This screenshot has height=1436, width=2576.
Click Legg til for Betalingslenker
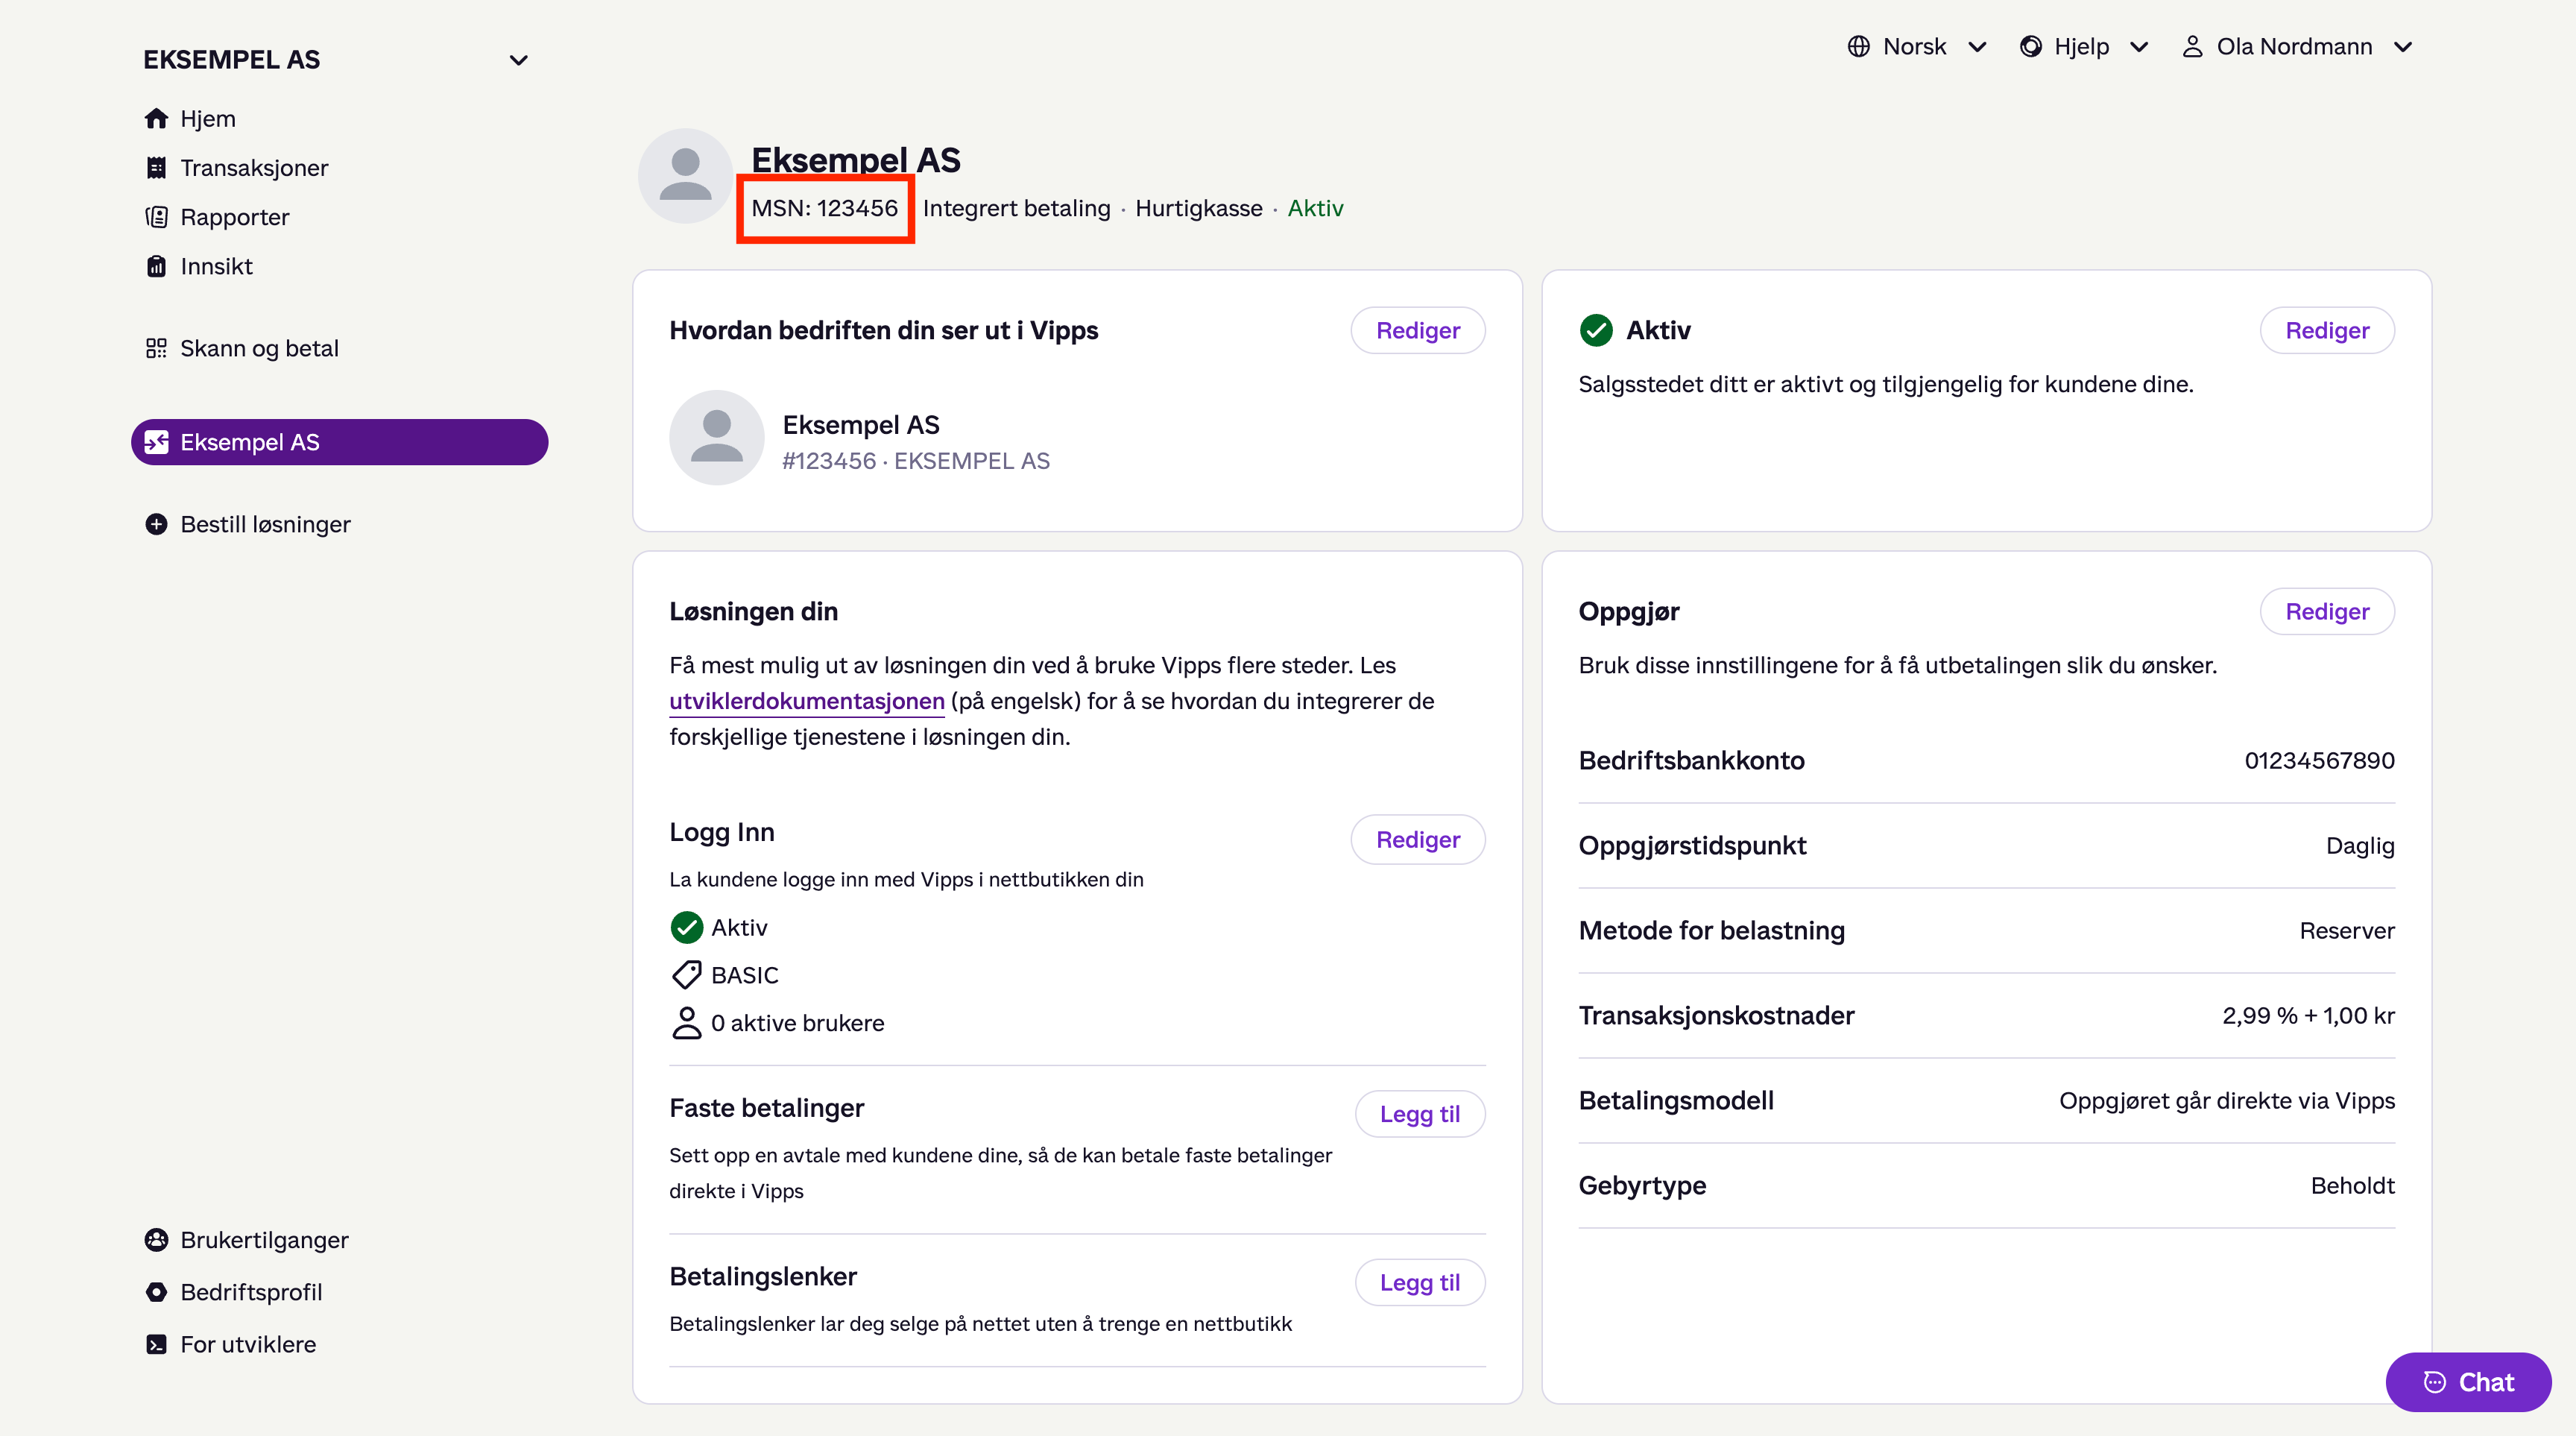[1420, 1282]
